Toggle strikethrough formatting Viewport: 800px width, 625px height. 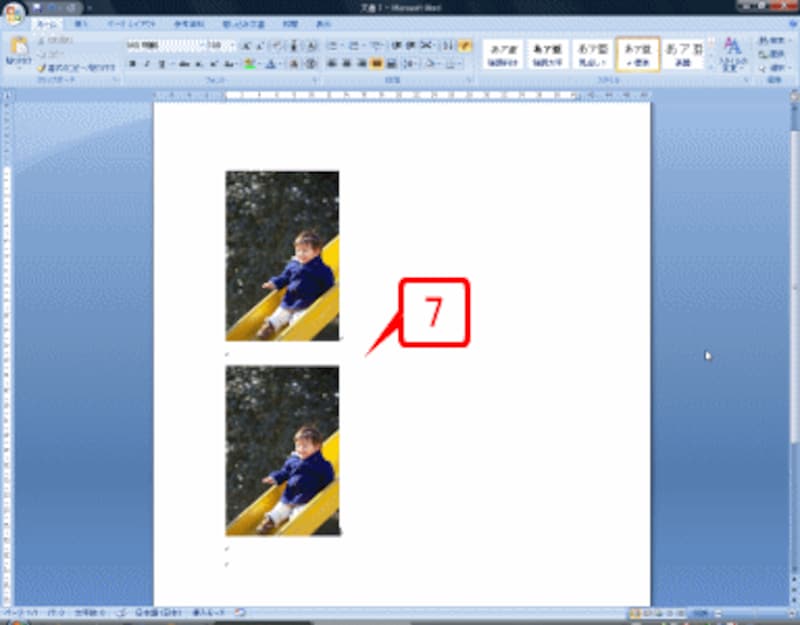pyautogui.click(x=184, y=64)
